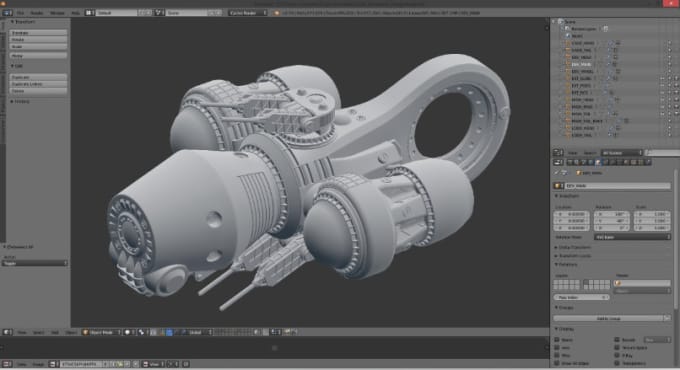Click the Add to Group button

(608, 318)
